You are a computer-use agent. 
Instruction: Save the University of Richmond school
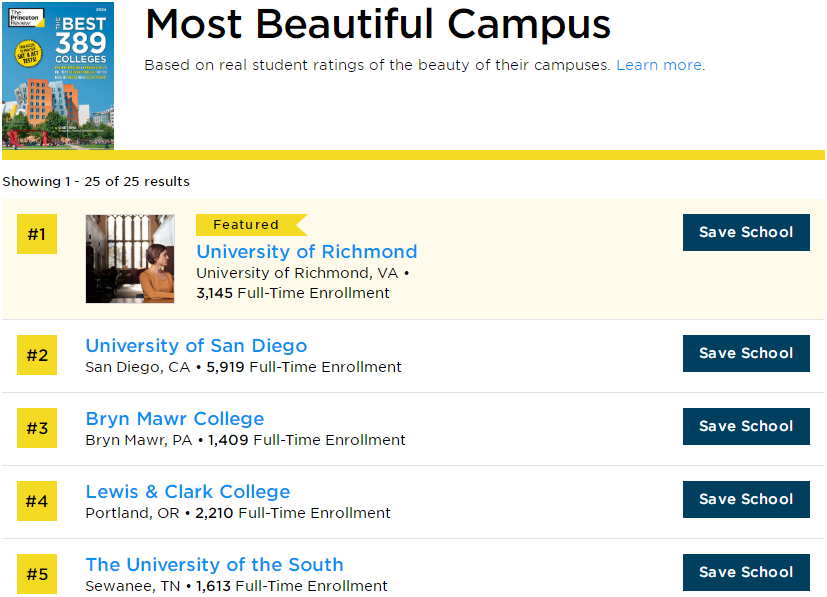pyautogui.click(x=745, y=232)
